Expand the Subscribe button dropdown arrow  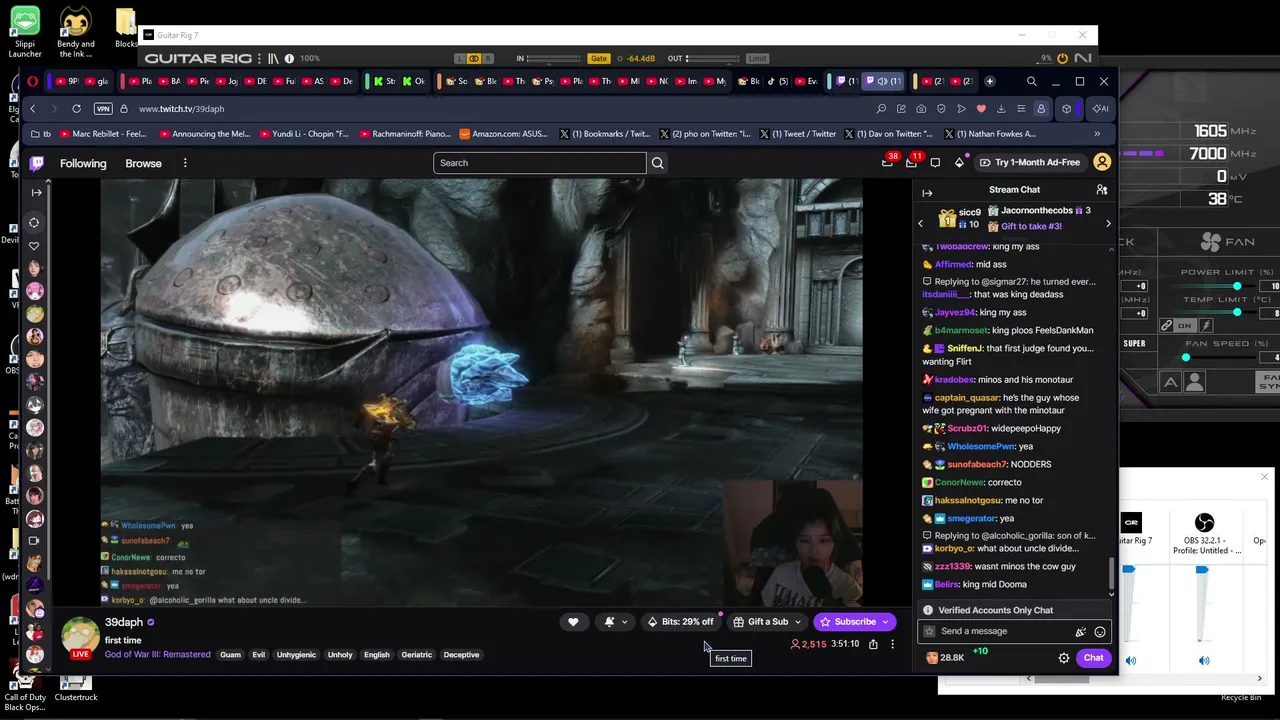(x=885, y=622)
